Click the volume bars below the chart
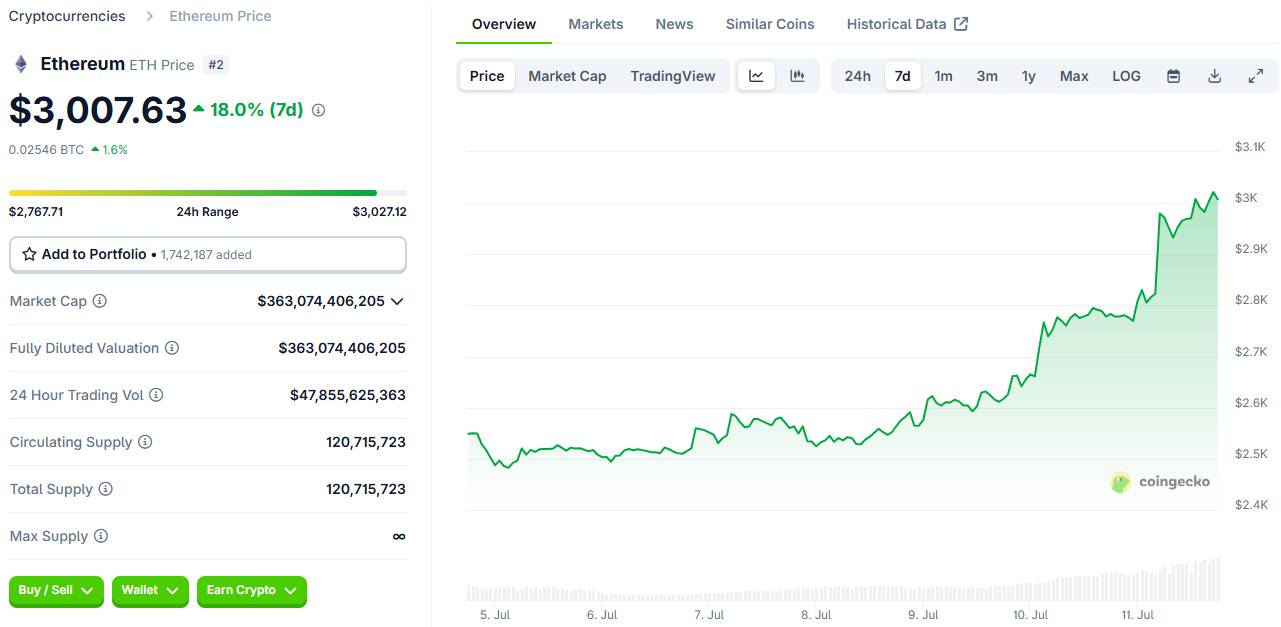The width and height of the screenshot is (1281, 627). 843,580
